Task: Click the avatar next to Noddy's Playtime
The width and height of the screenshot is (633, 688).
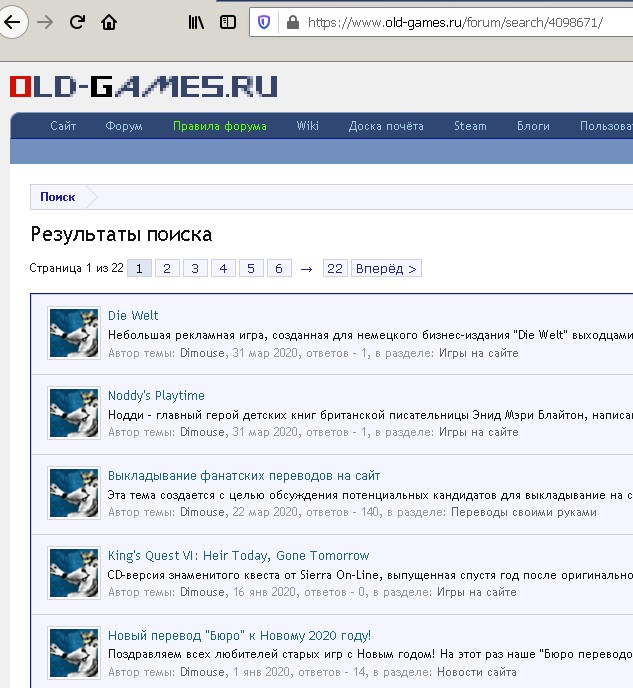Action: pyautogui.click(x=74, y=413)
